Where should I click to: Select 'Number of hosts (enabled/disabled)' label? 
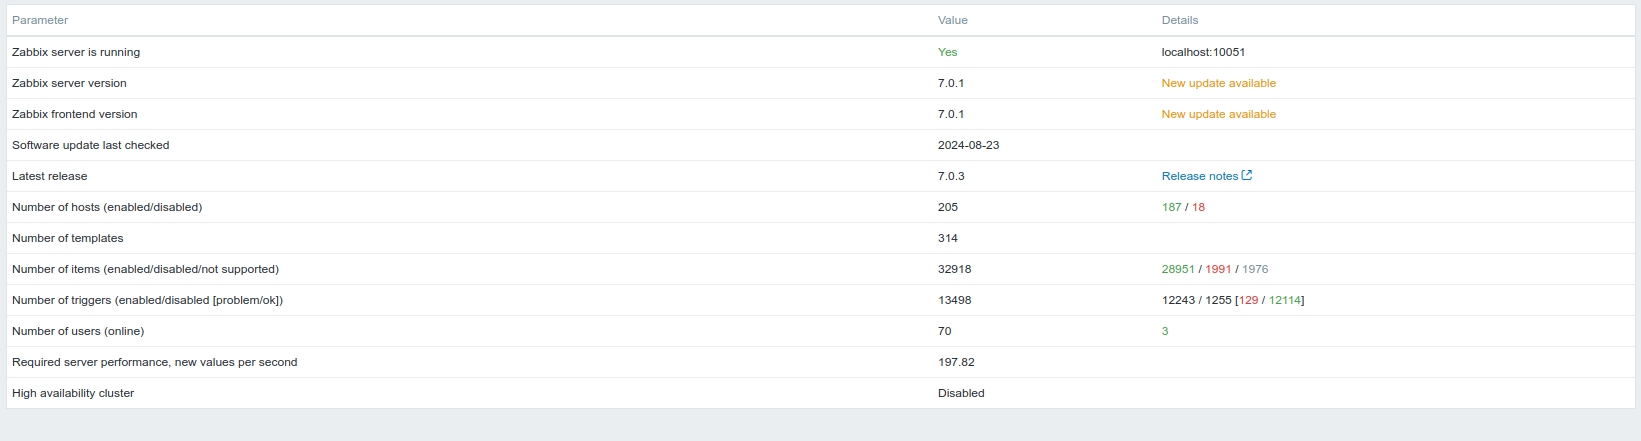coord(107,207)
